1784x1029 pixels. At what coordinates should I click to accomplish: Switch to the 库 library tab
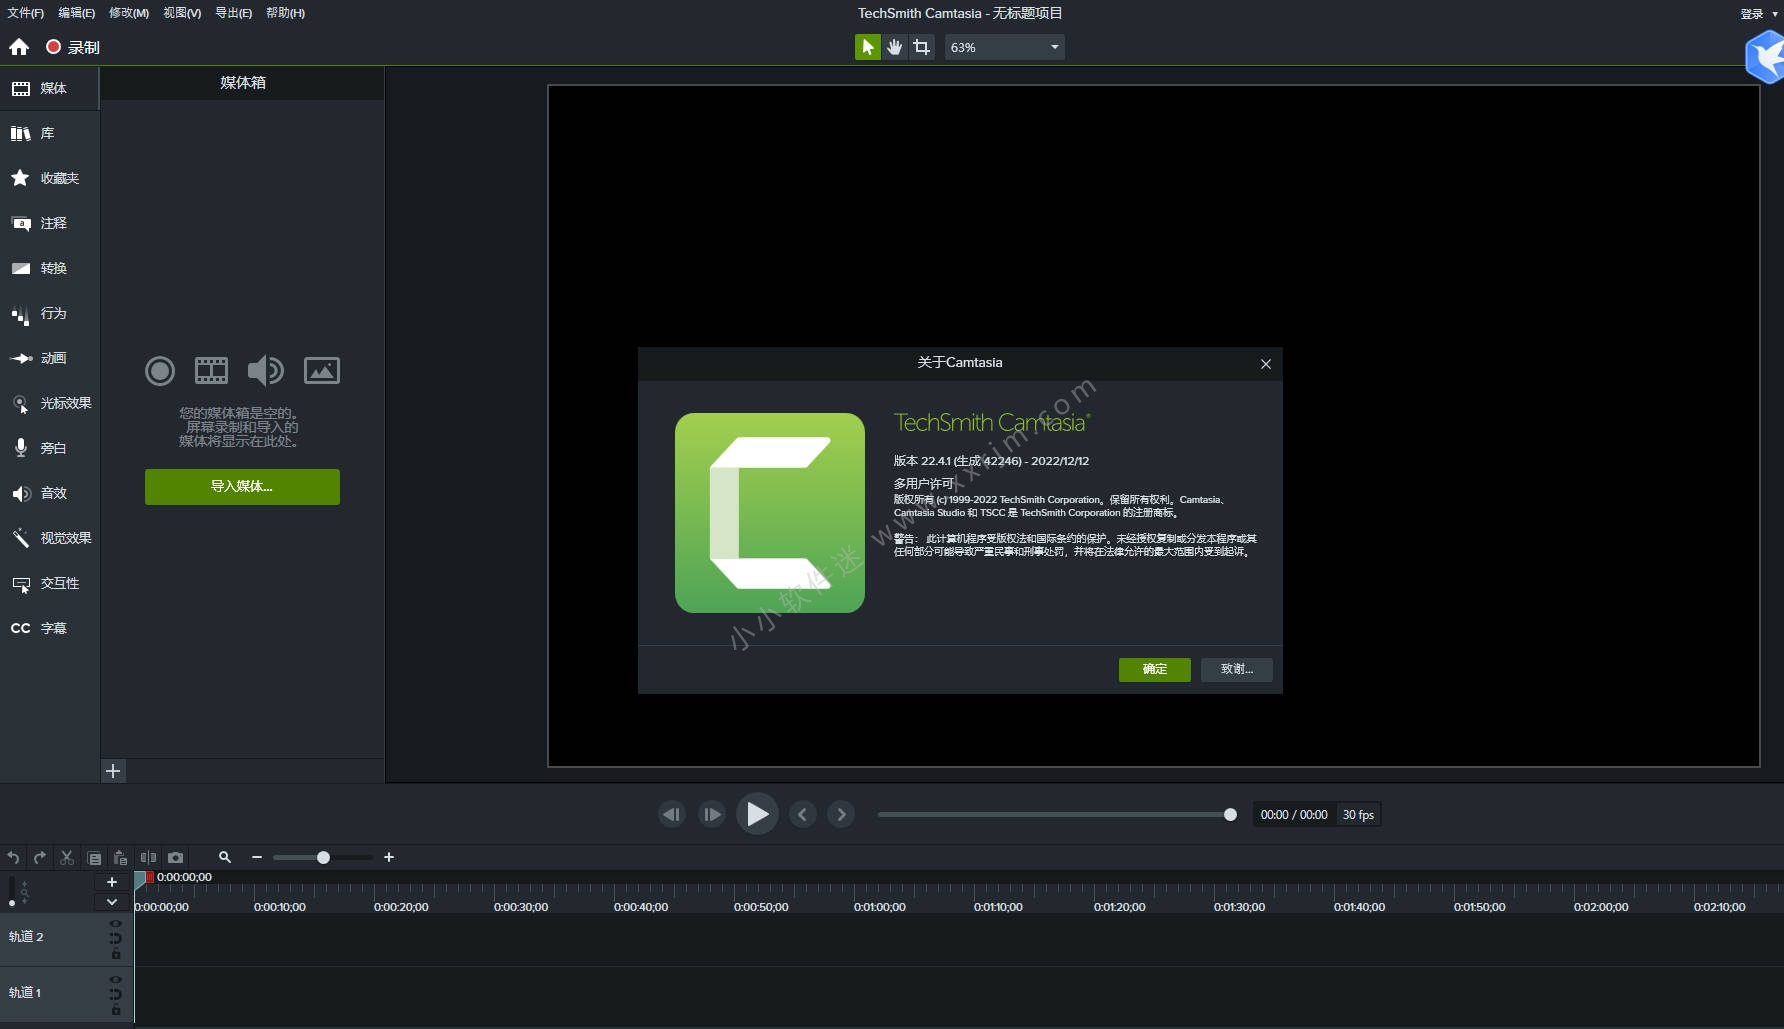click(x=49, y=133)
